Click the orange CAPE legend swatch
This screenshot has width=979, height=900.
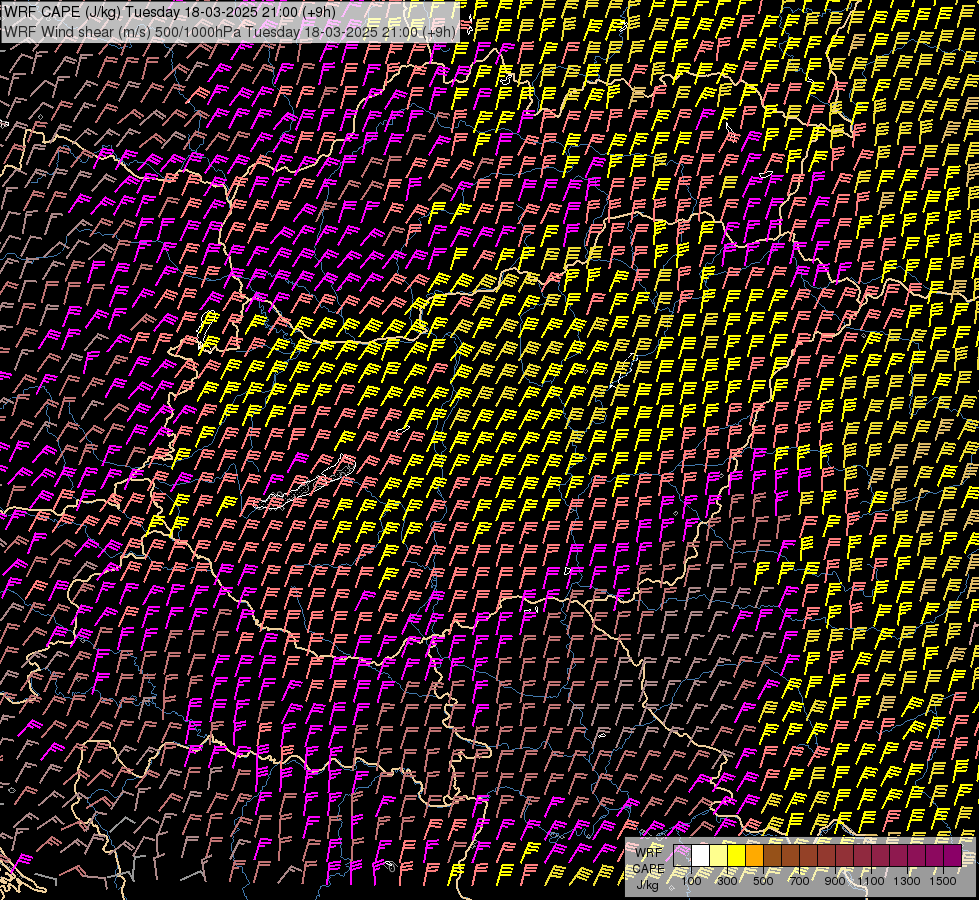click(755, 855)
